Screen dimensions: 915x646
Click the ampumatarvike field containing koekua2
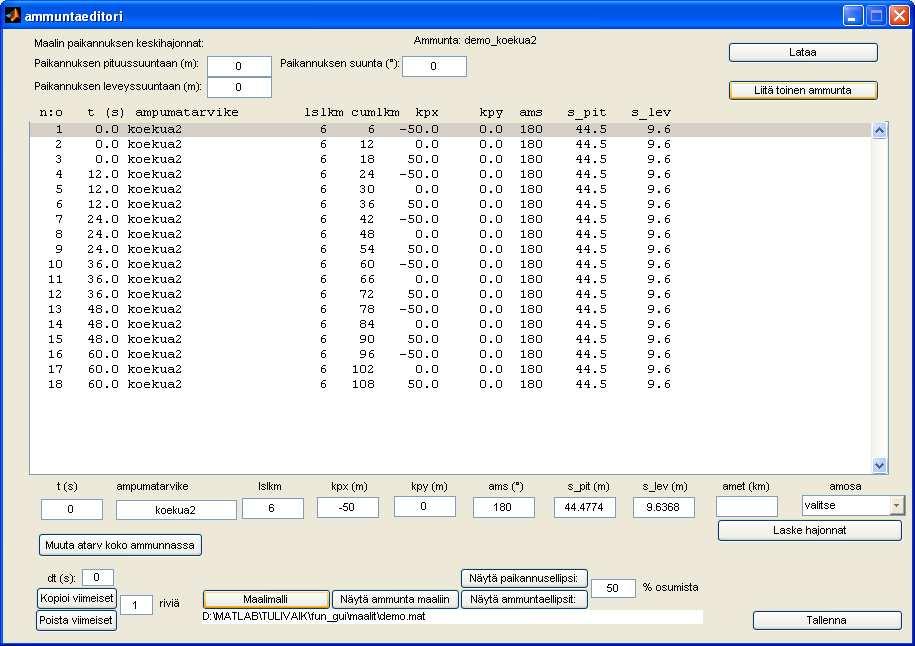pyautogui.click(x=176, y=509)
